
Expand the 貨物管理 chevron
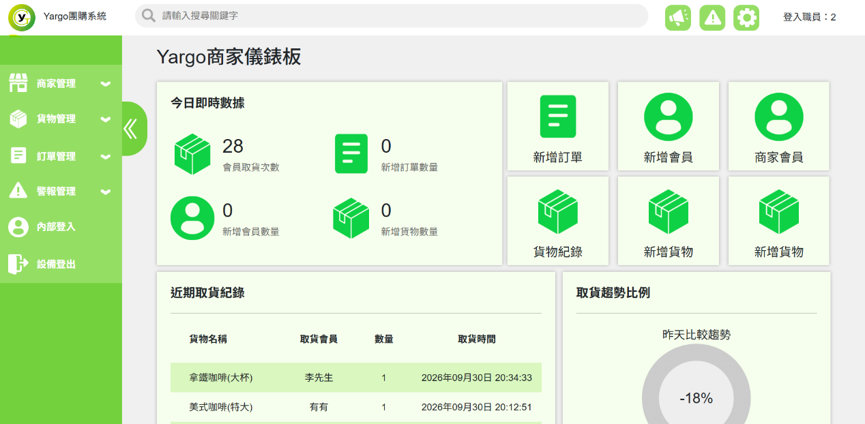pyautogui.click(x=105, y=119)
